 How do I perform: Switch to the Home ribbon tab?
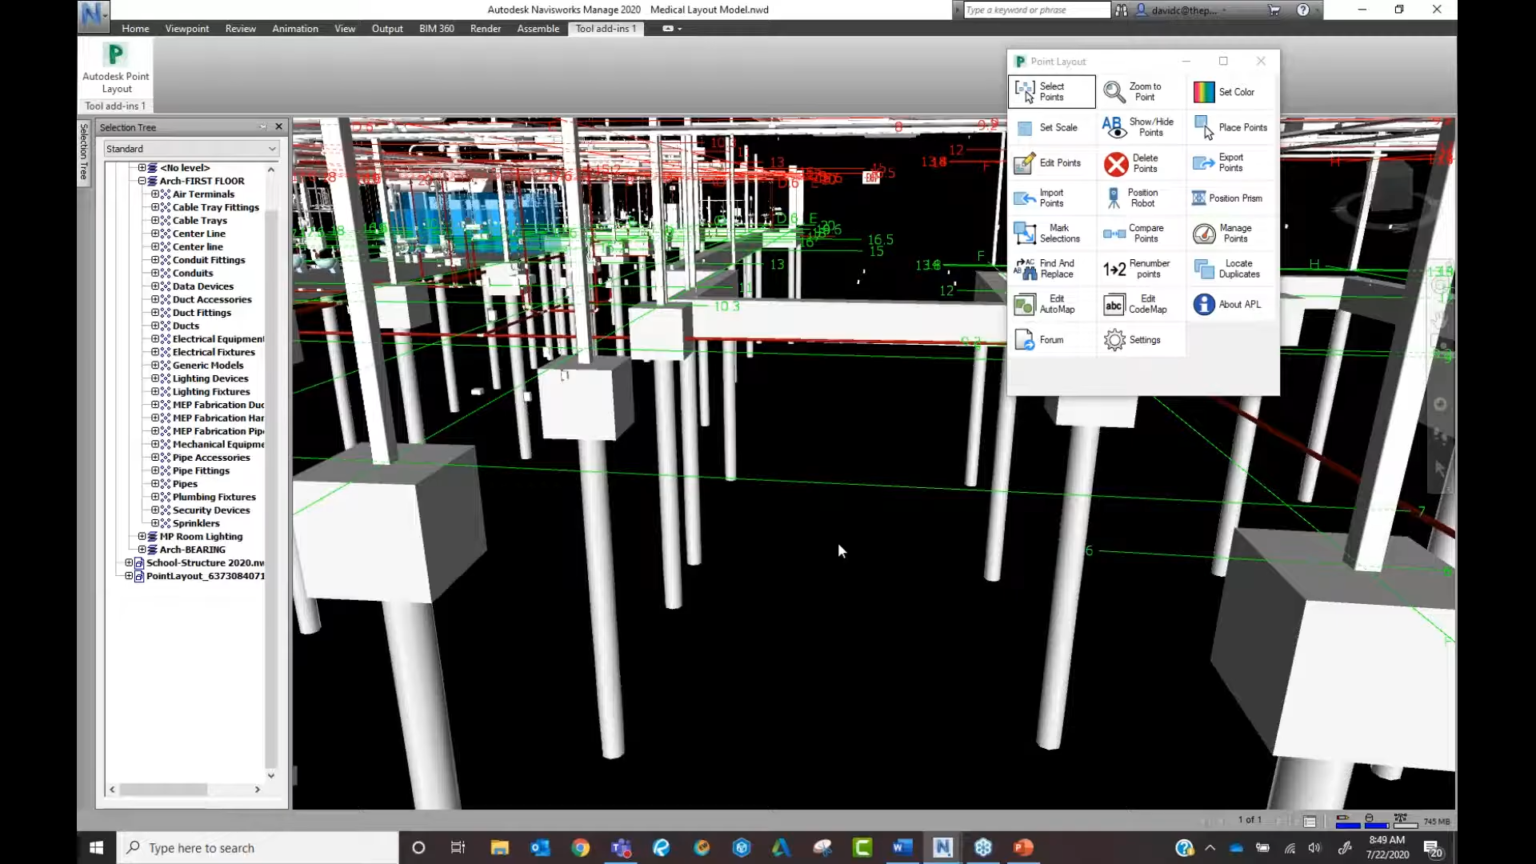[135, 29]
